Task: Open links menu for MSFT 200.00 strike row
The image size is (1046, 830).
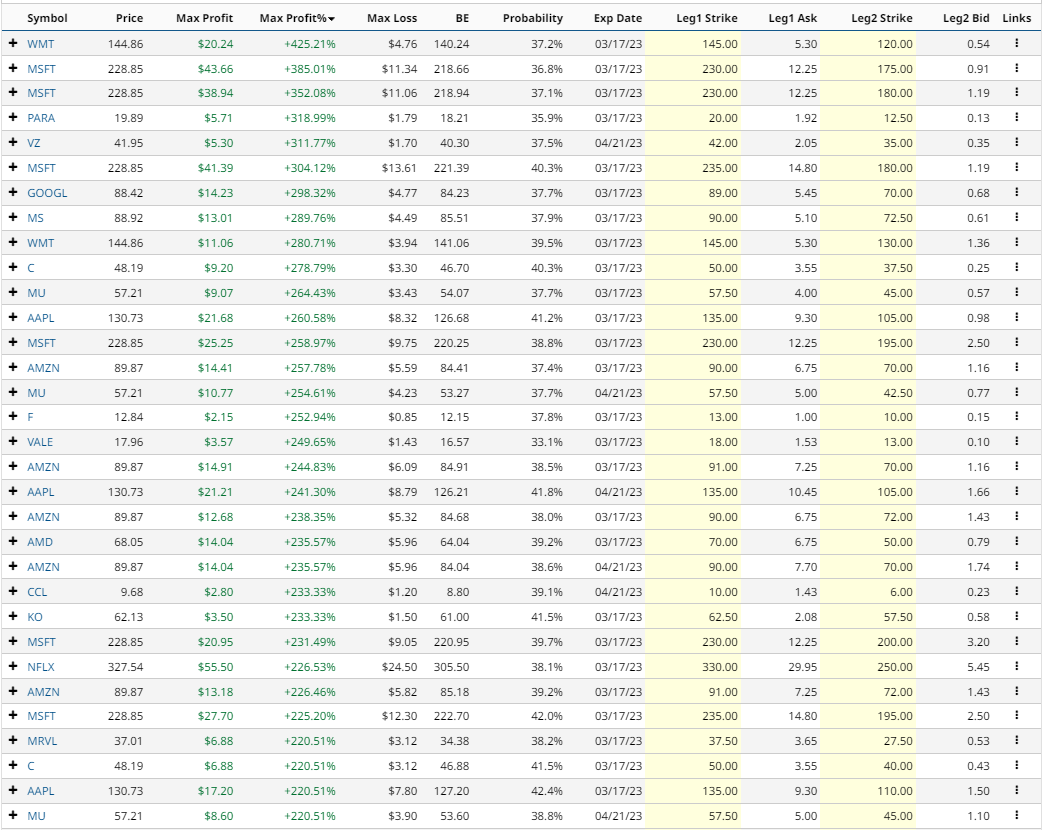Action: [x=1017, y=641]
